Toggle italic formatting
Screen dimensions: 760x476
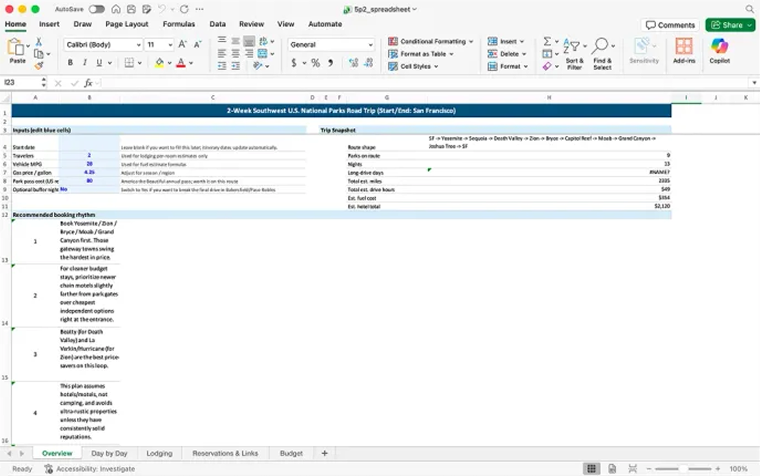(85, 63)
